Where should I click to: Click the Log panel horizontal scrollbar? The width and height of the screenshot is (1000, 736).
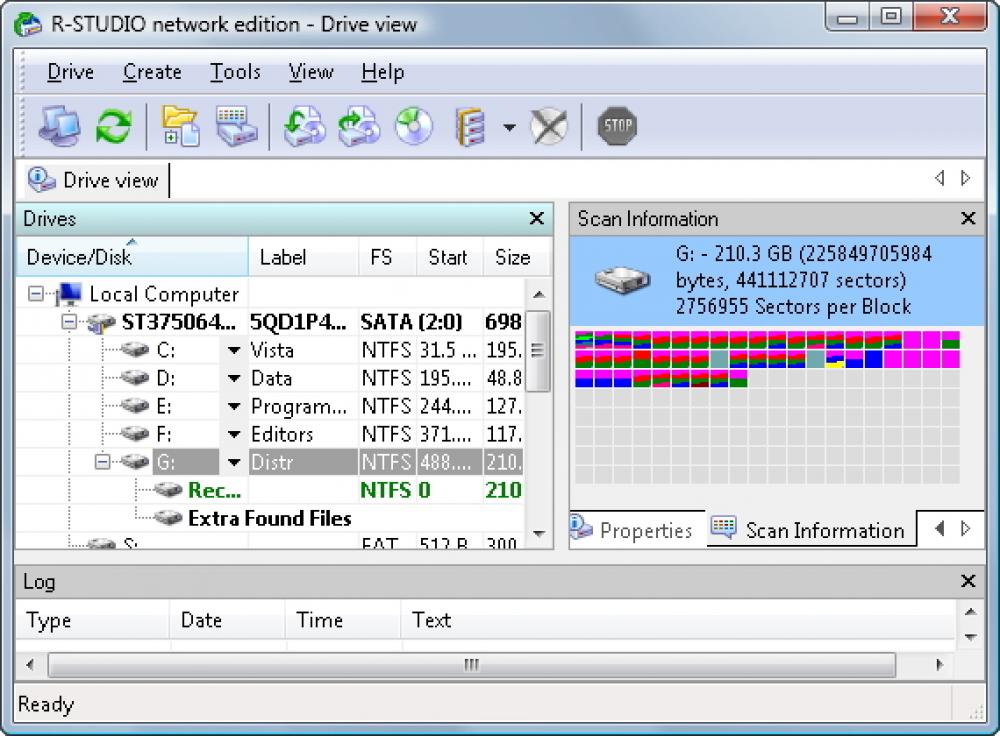(x=470, y=662)
